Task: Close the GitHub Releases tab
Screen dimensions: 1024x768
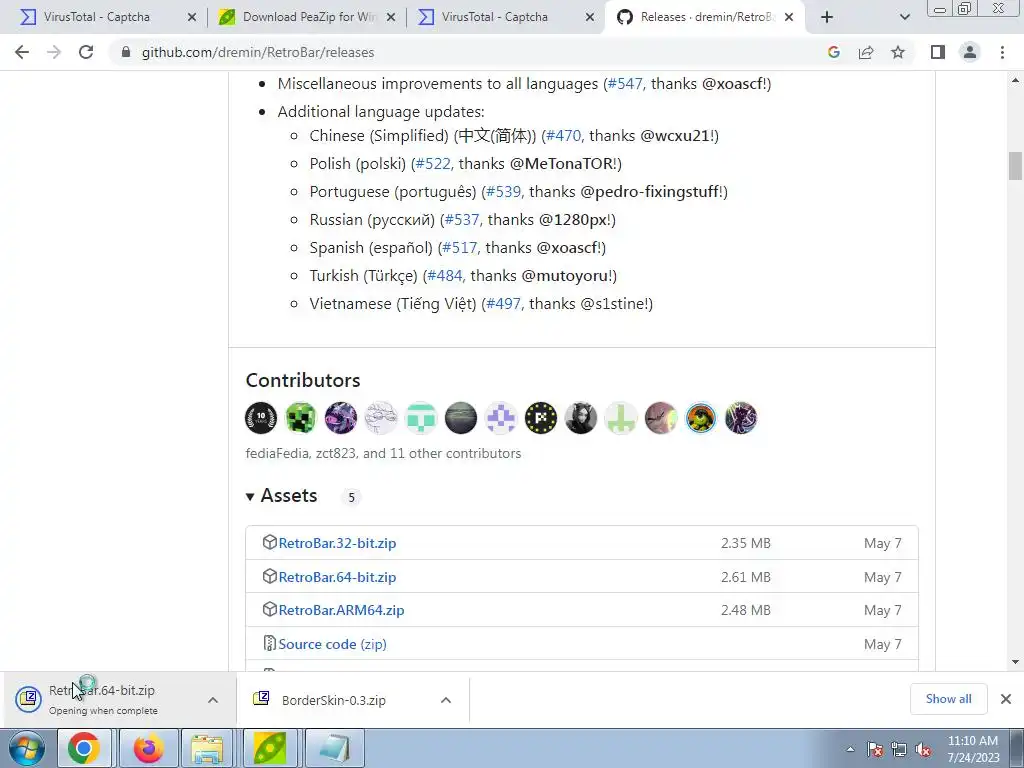Action: pos(789,18)
